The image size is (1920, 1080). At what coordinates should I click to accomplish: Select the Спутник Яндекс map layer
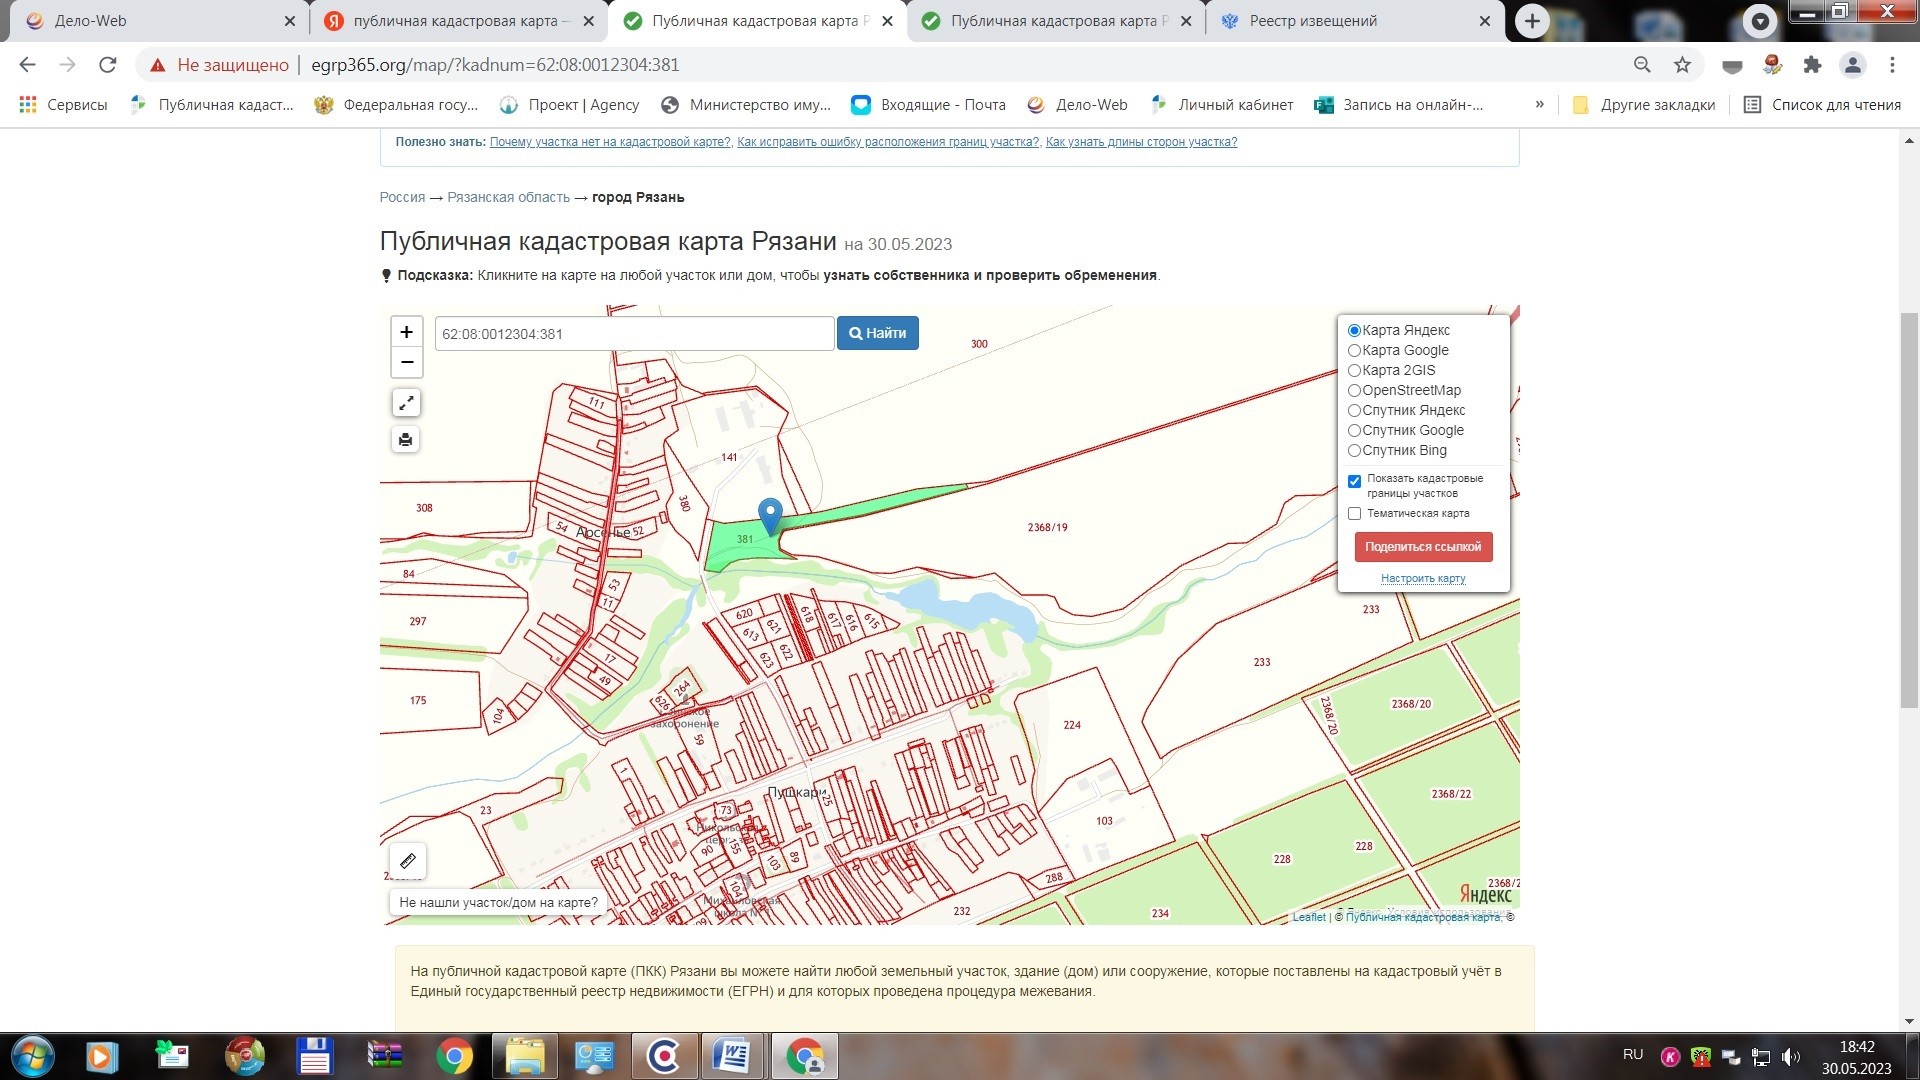point(1354,411)
